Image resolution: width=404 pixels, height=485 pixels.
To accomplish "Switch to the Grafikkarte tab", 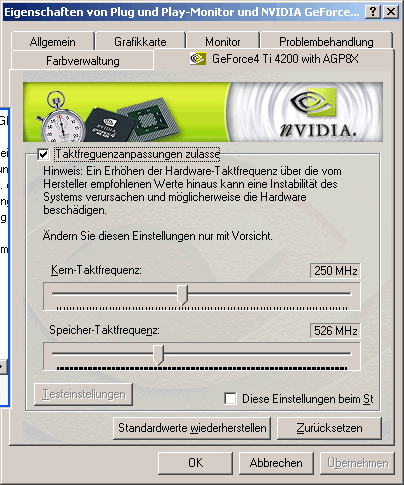I will 140,42.
